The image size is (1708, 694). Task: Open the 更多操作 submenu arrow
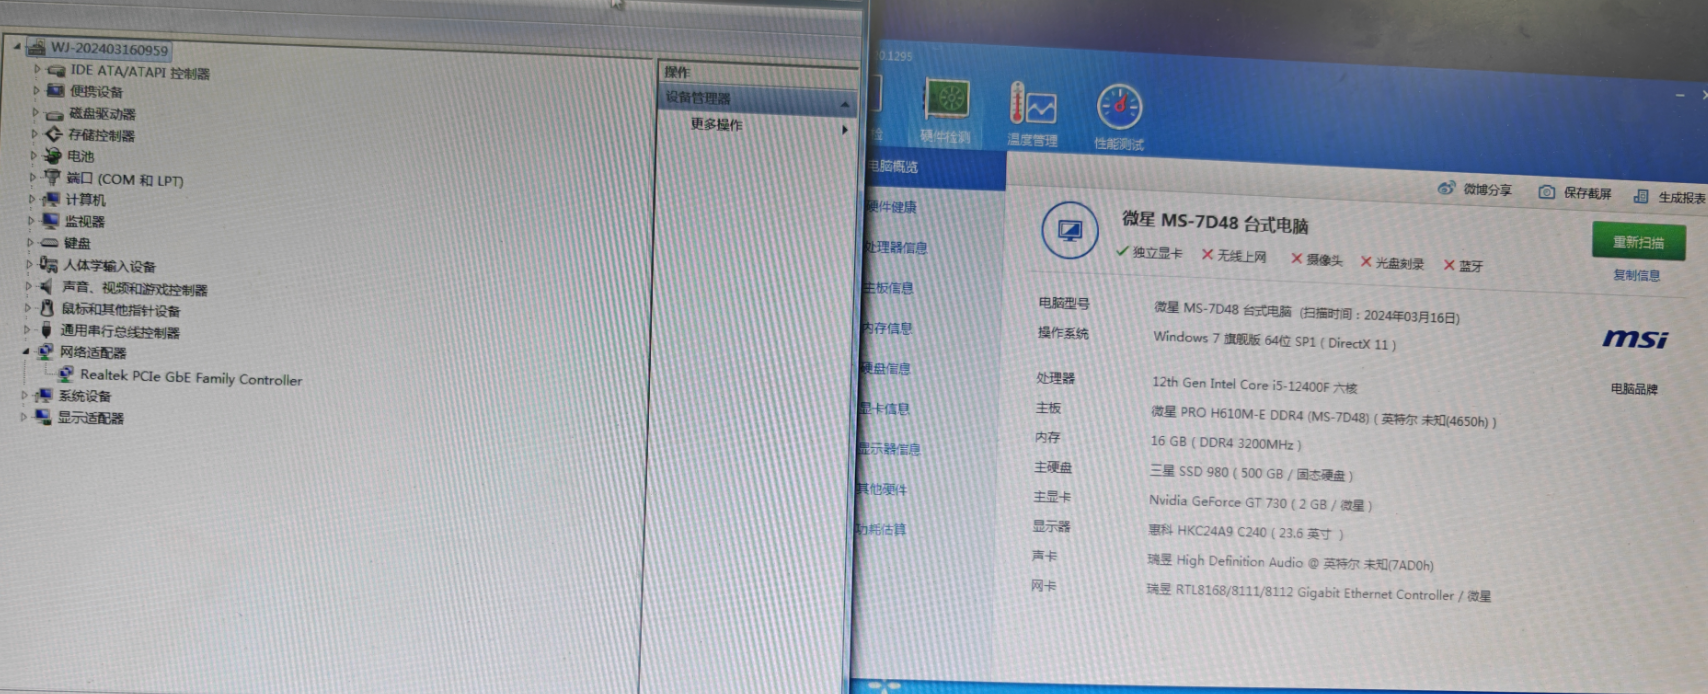[x=845, y=130]
